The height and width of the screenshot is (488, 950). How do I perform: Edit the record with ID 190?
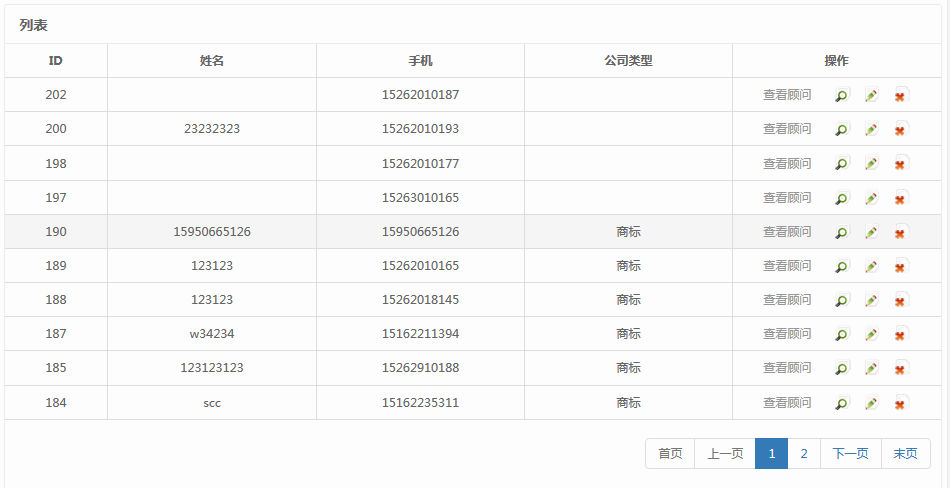coord(871,232)
